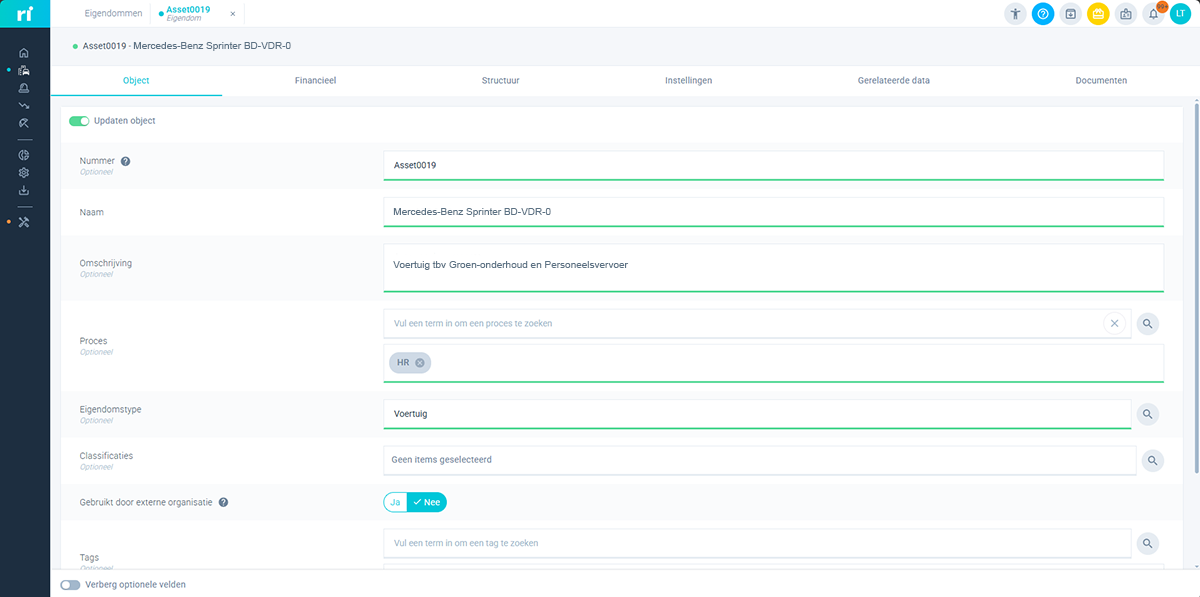
Task: Toggle the Updaten object switch
Action: click(79, 121)
